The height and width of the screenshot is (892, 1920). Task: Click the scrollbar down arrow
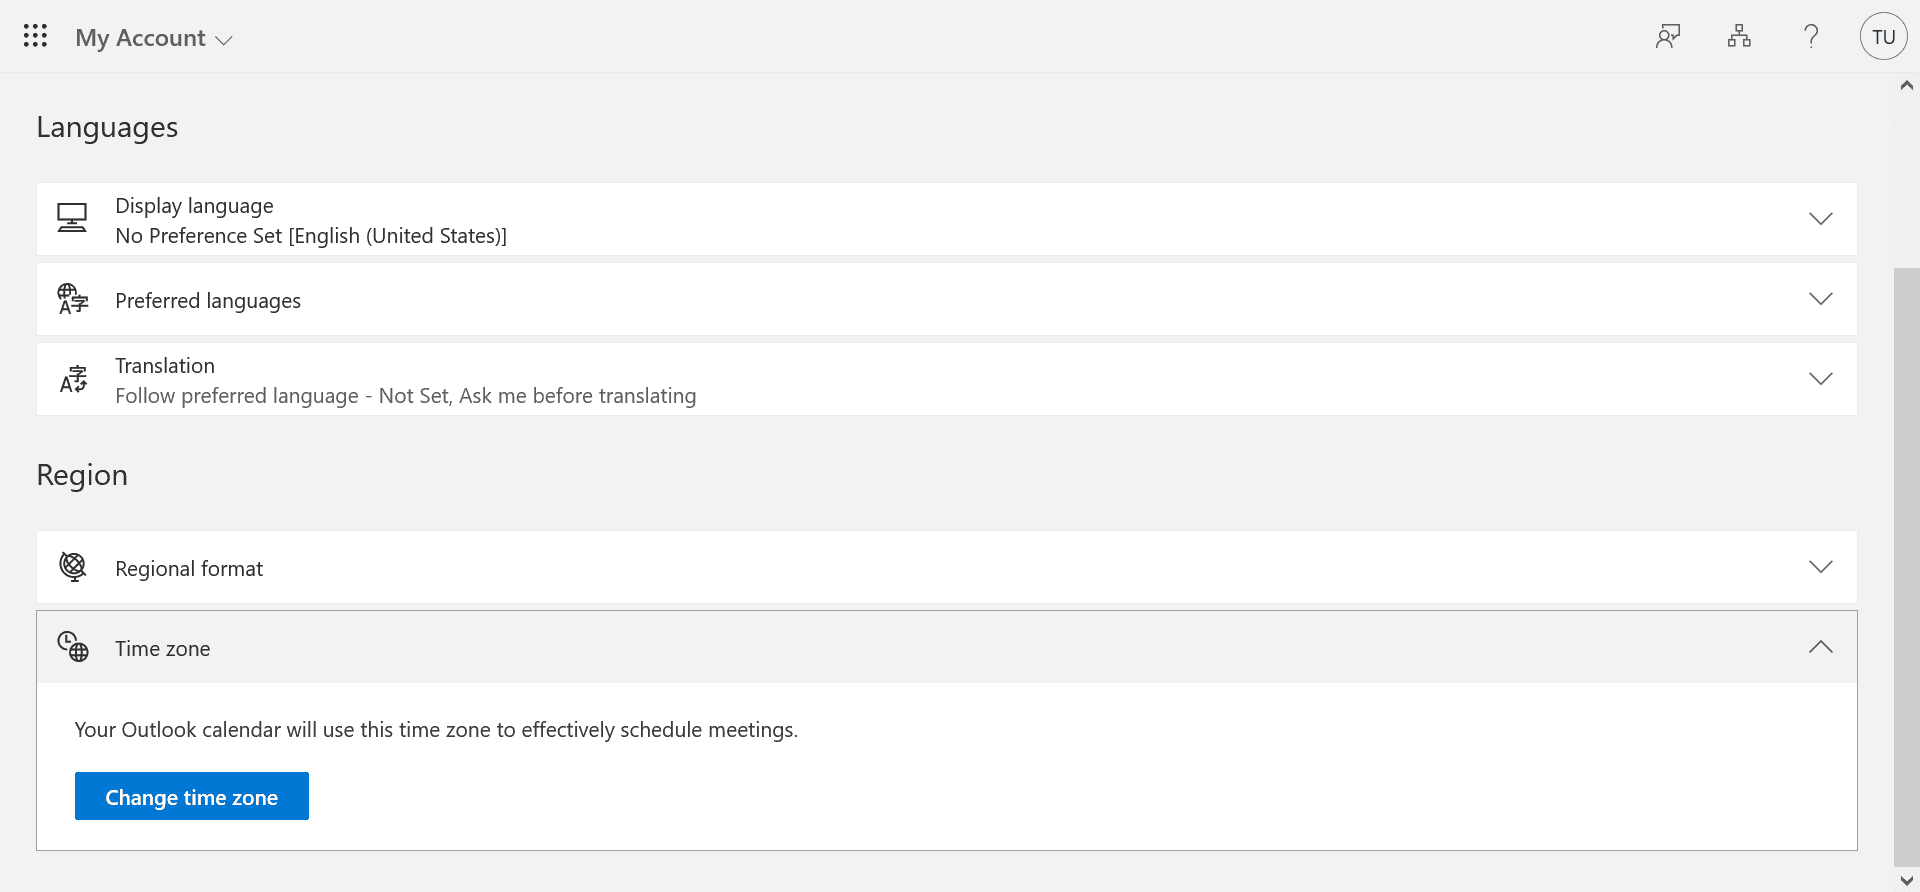[1907, 881]
